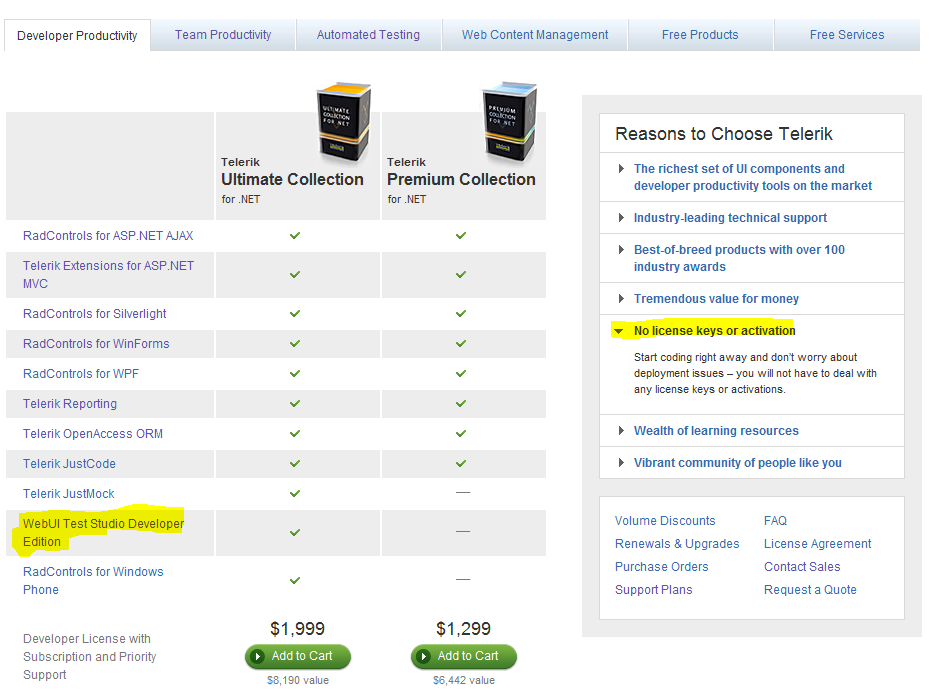The height and width of the screenshot is (699, 930).
Task: Open Telerik Extensions for ASP.NET MVC link
Action: click(x=109, y=275)
